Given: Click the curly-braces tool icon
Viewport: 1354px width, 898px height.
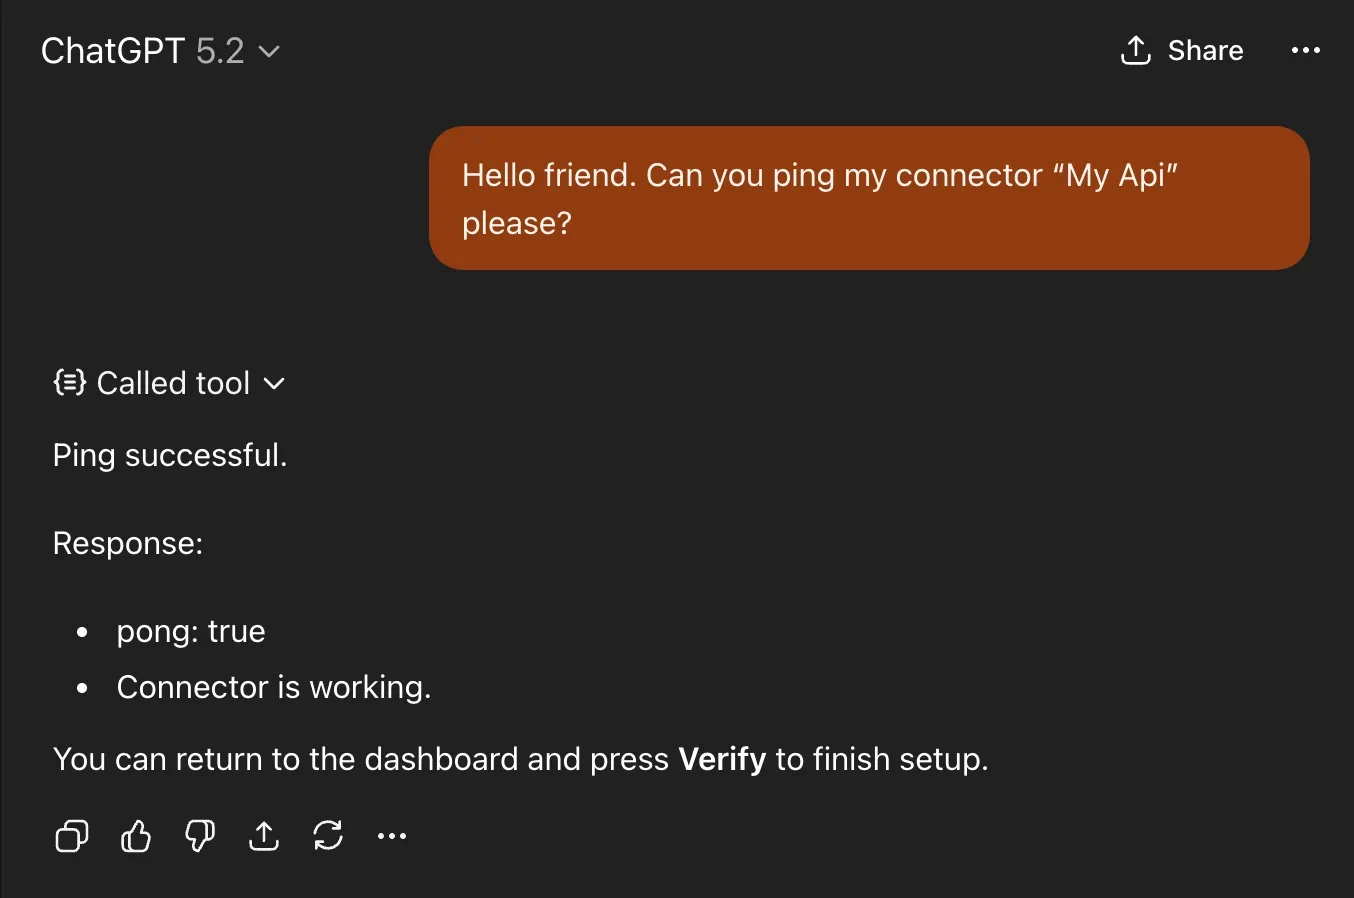Looking at the screenshot, I should coord(69,382).
